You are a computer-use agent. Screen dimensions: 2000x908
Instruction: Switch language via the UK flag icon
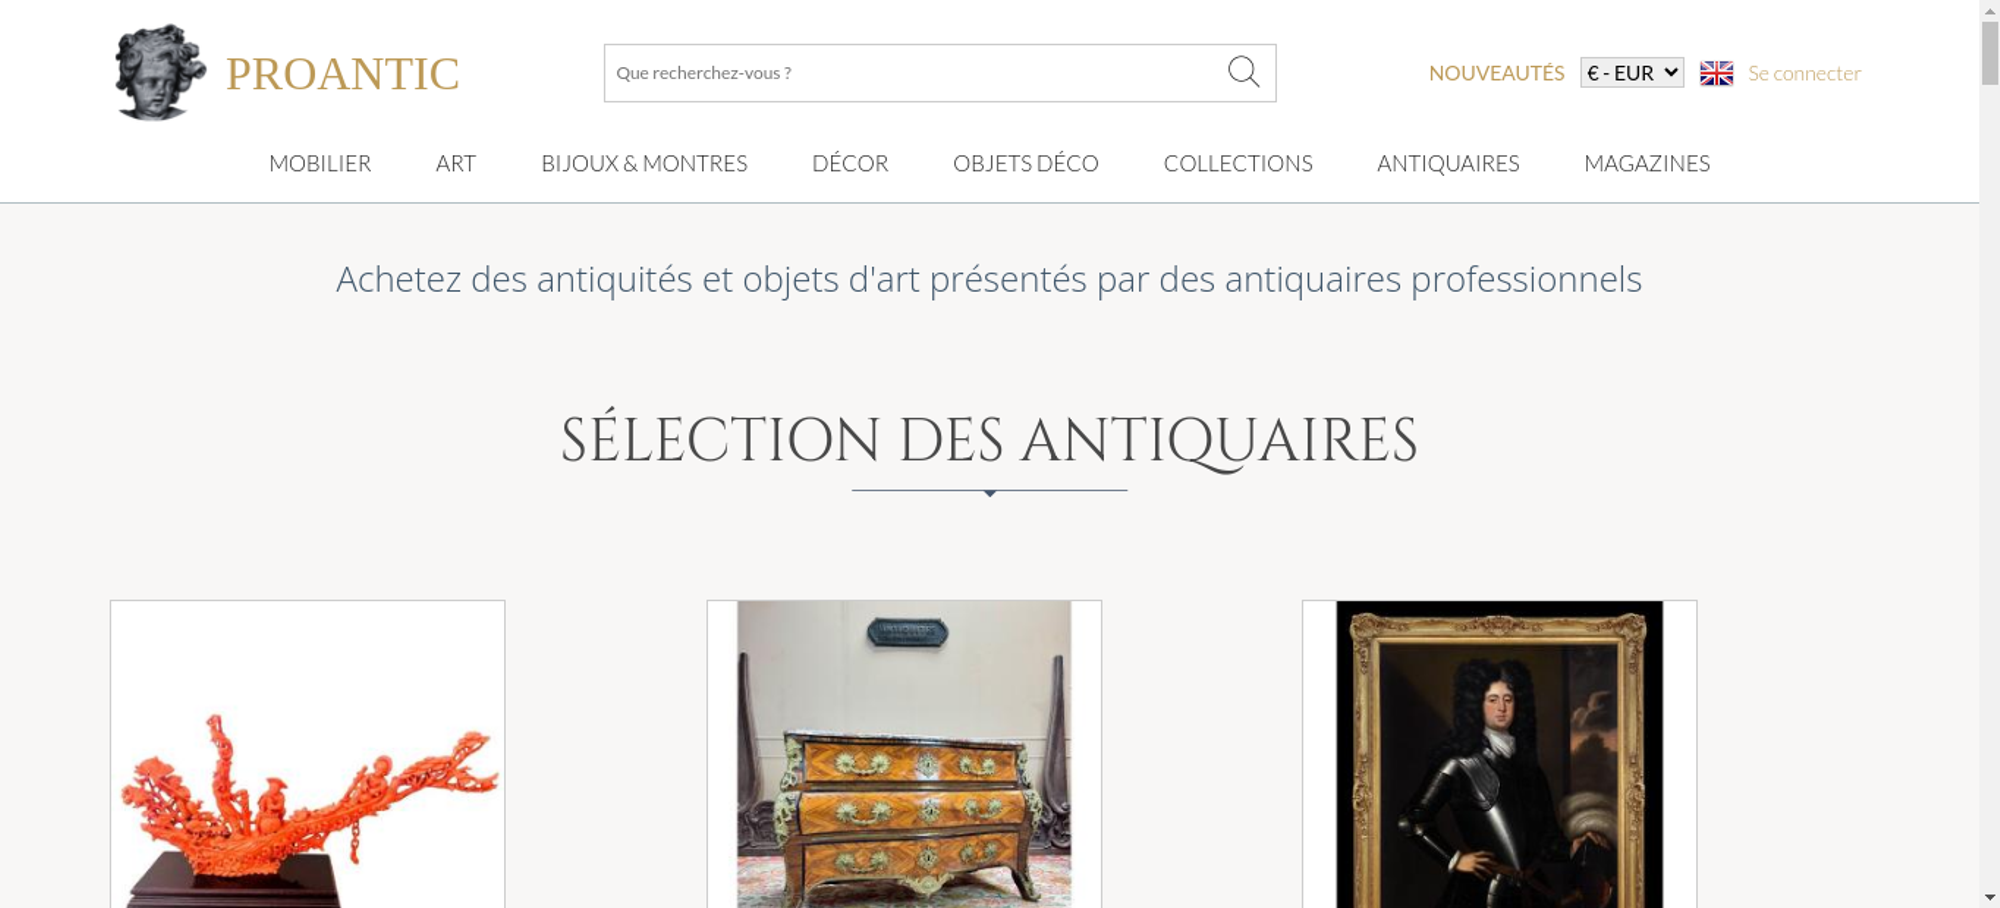(1716, 73)
